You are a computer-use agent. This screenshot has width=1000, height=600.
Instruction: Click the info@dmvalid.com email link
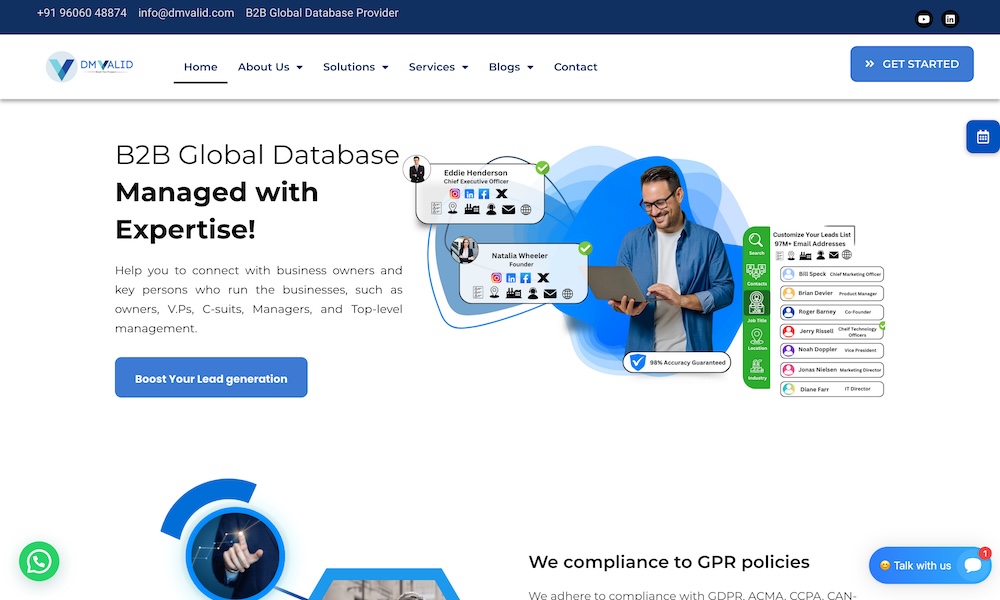coord(186,13)
